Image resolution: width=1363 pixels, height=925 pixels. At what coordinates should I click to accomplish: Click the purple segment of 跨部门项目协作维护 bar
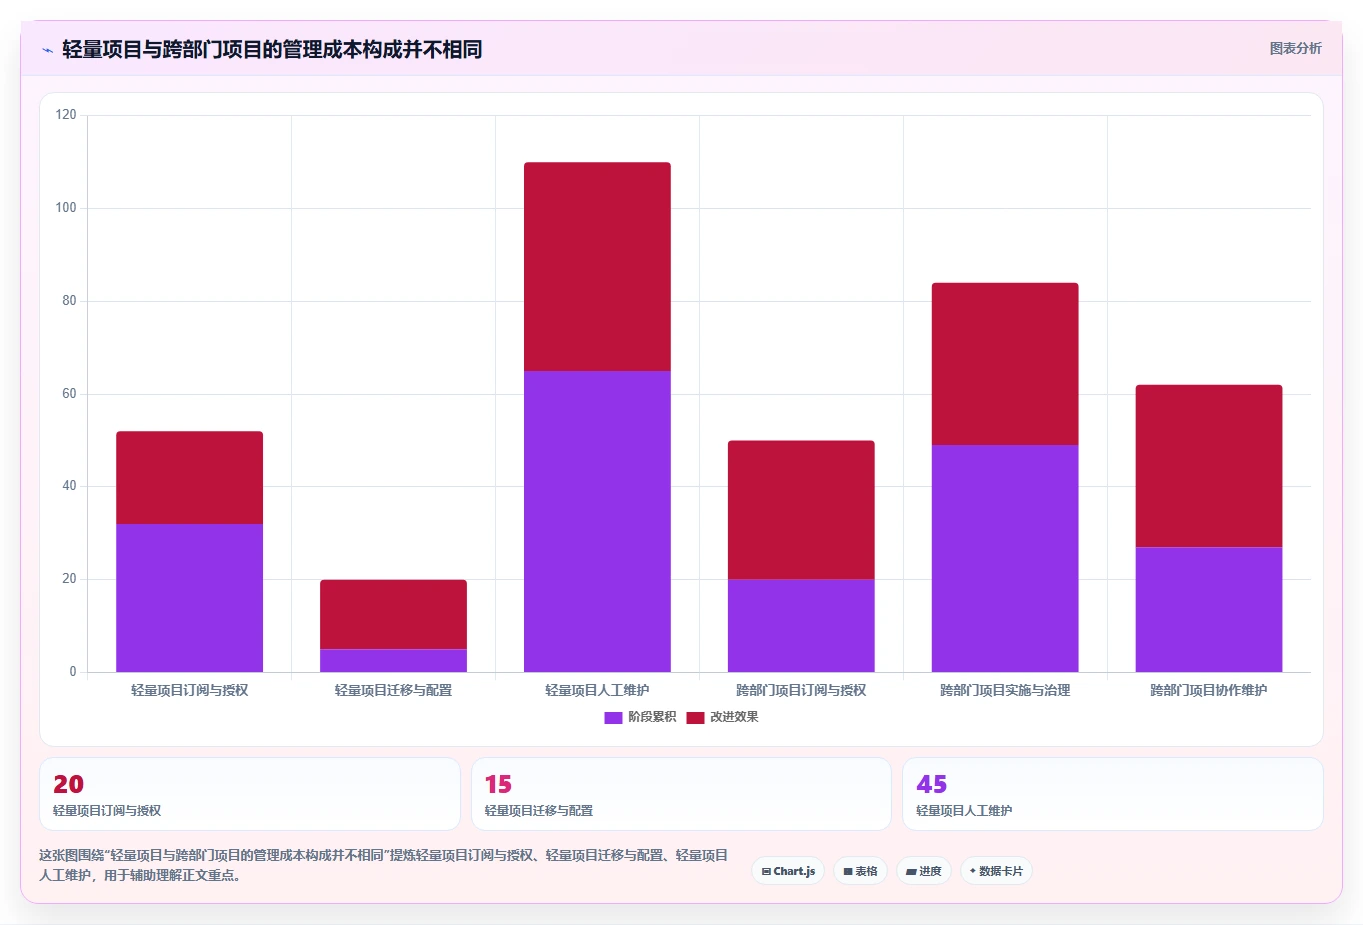point(1209,609)
